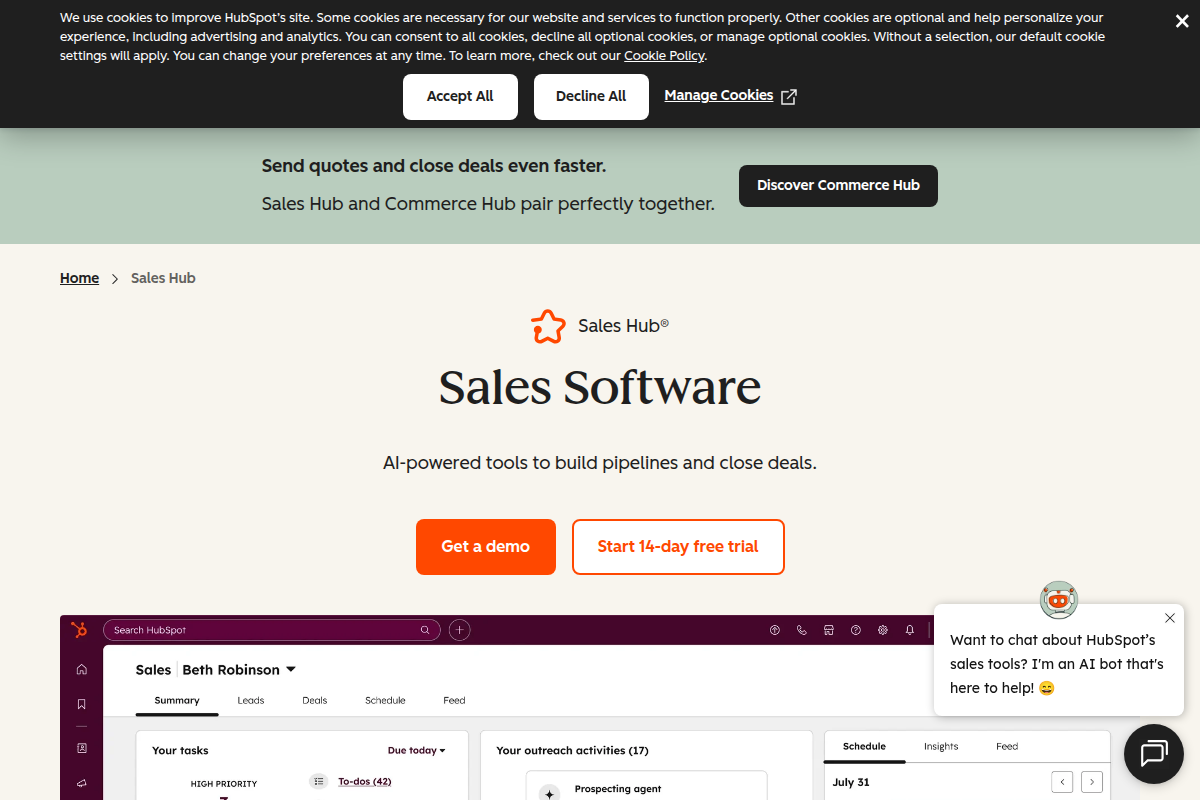This screenshot has width=1200, height=800.
Task: Switch to the Deals tab
Action: click(315, 701)
